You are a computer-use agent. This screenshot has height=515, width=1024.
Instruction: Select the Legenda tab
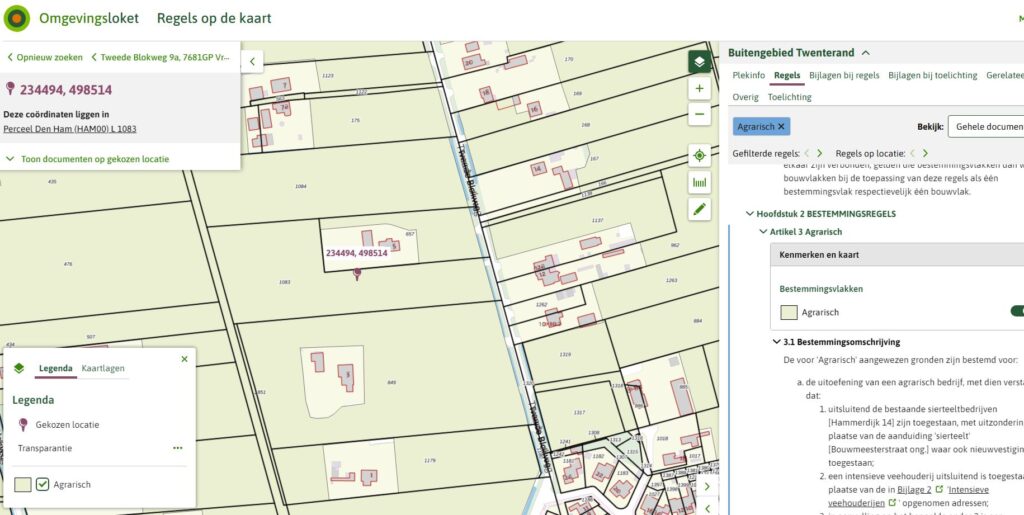[56, 368]
